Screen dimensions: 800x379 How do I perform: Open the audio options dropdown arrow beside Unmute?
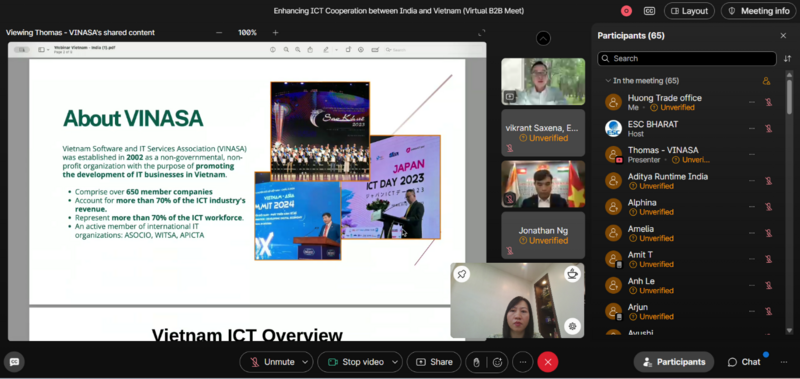pyautogui.click(x=305, y=362)
